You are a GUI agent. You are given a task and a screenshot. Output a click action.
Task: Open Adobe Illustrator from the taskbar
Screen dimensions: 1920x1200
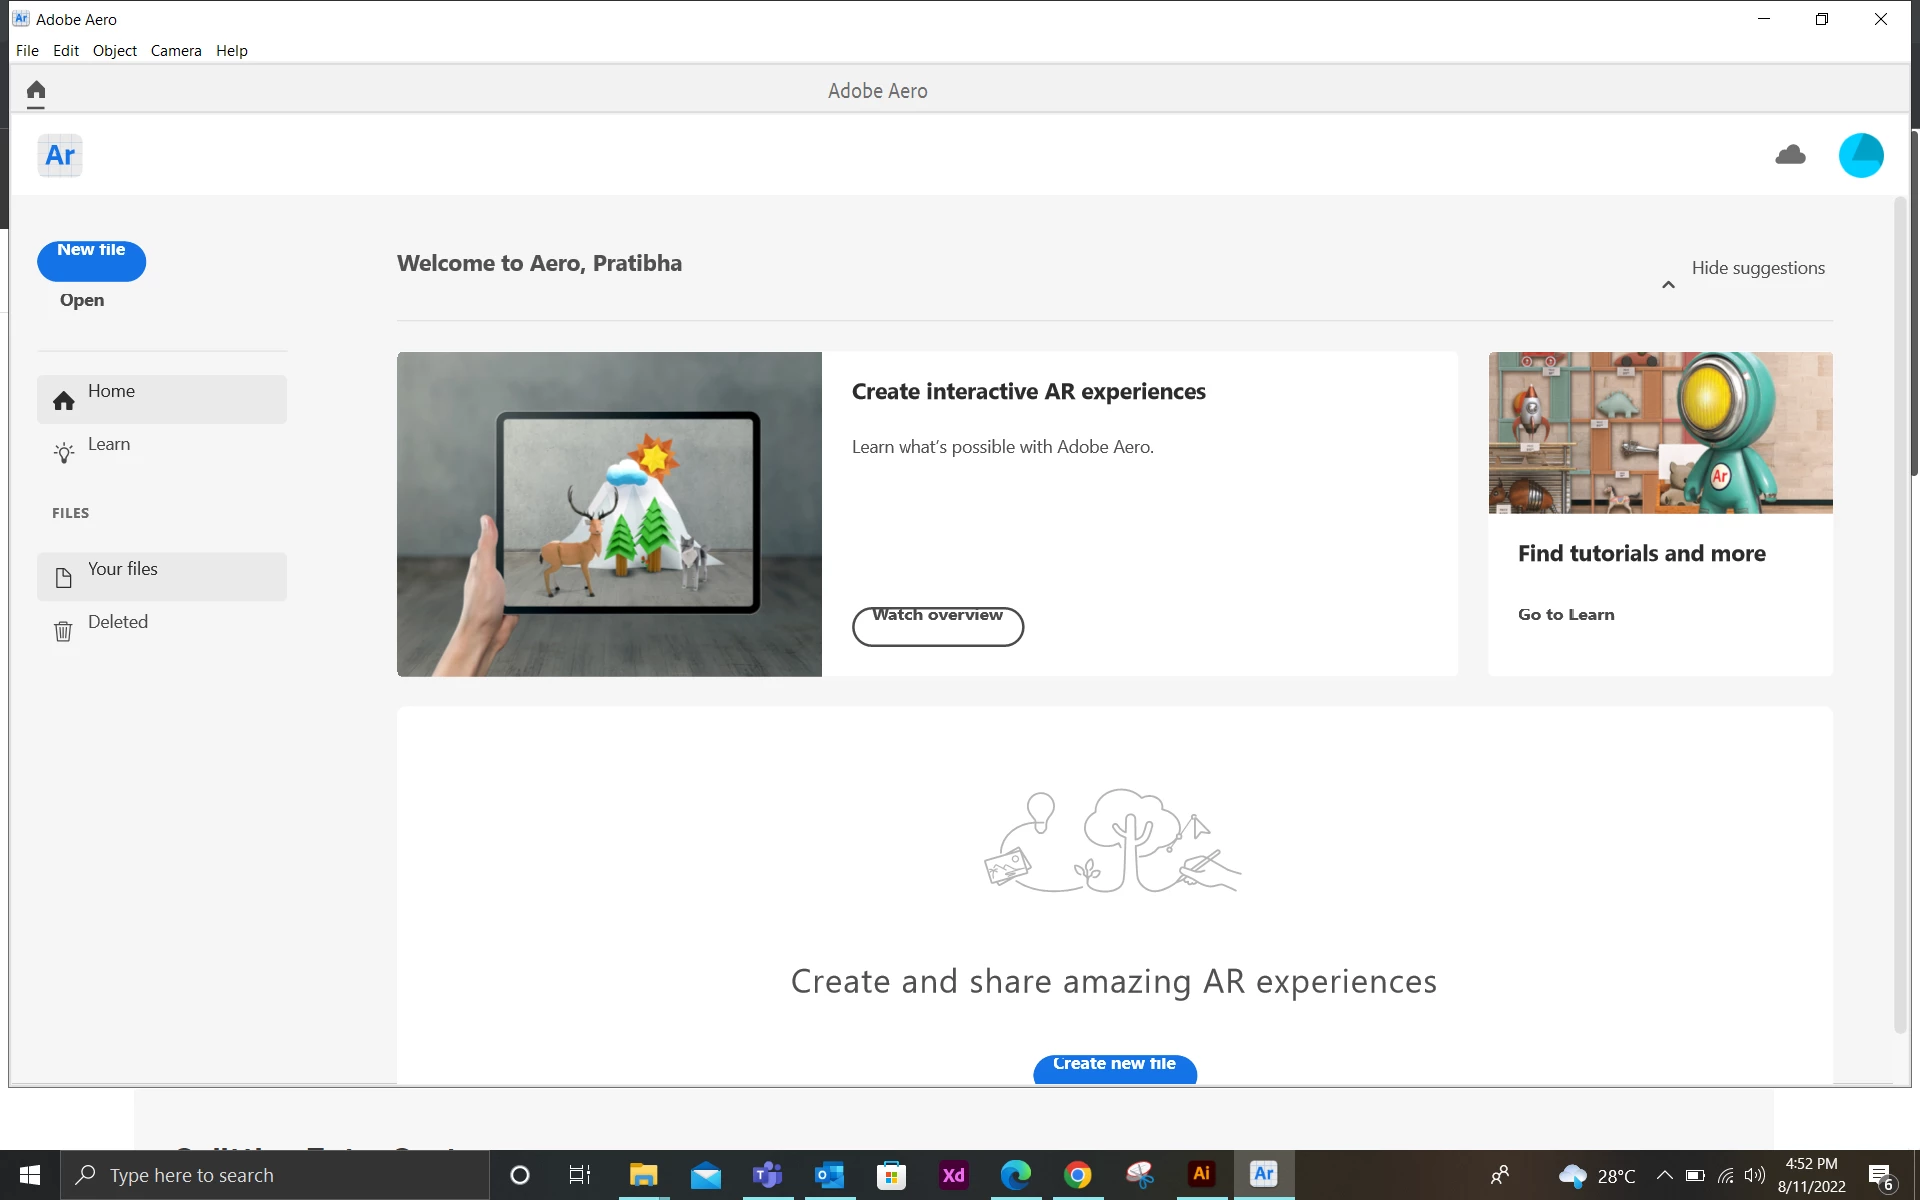1201,1174
